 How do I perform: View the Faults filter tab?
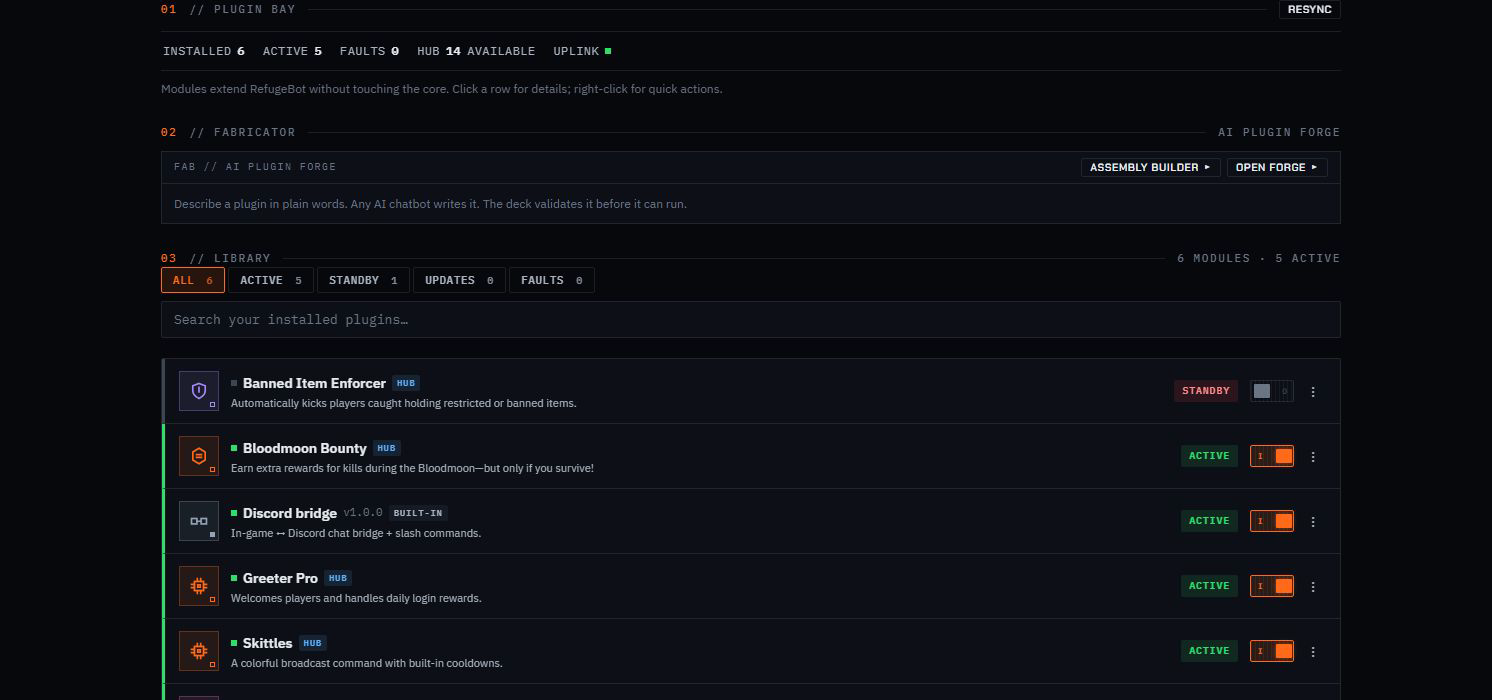[x=552, y=280]
